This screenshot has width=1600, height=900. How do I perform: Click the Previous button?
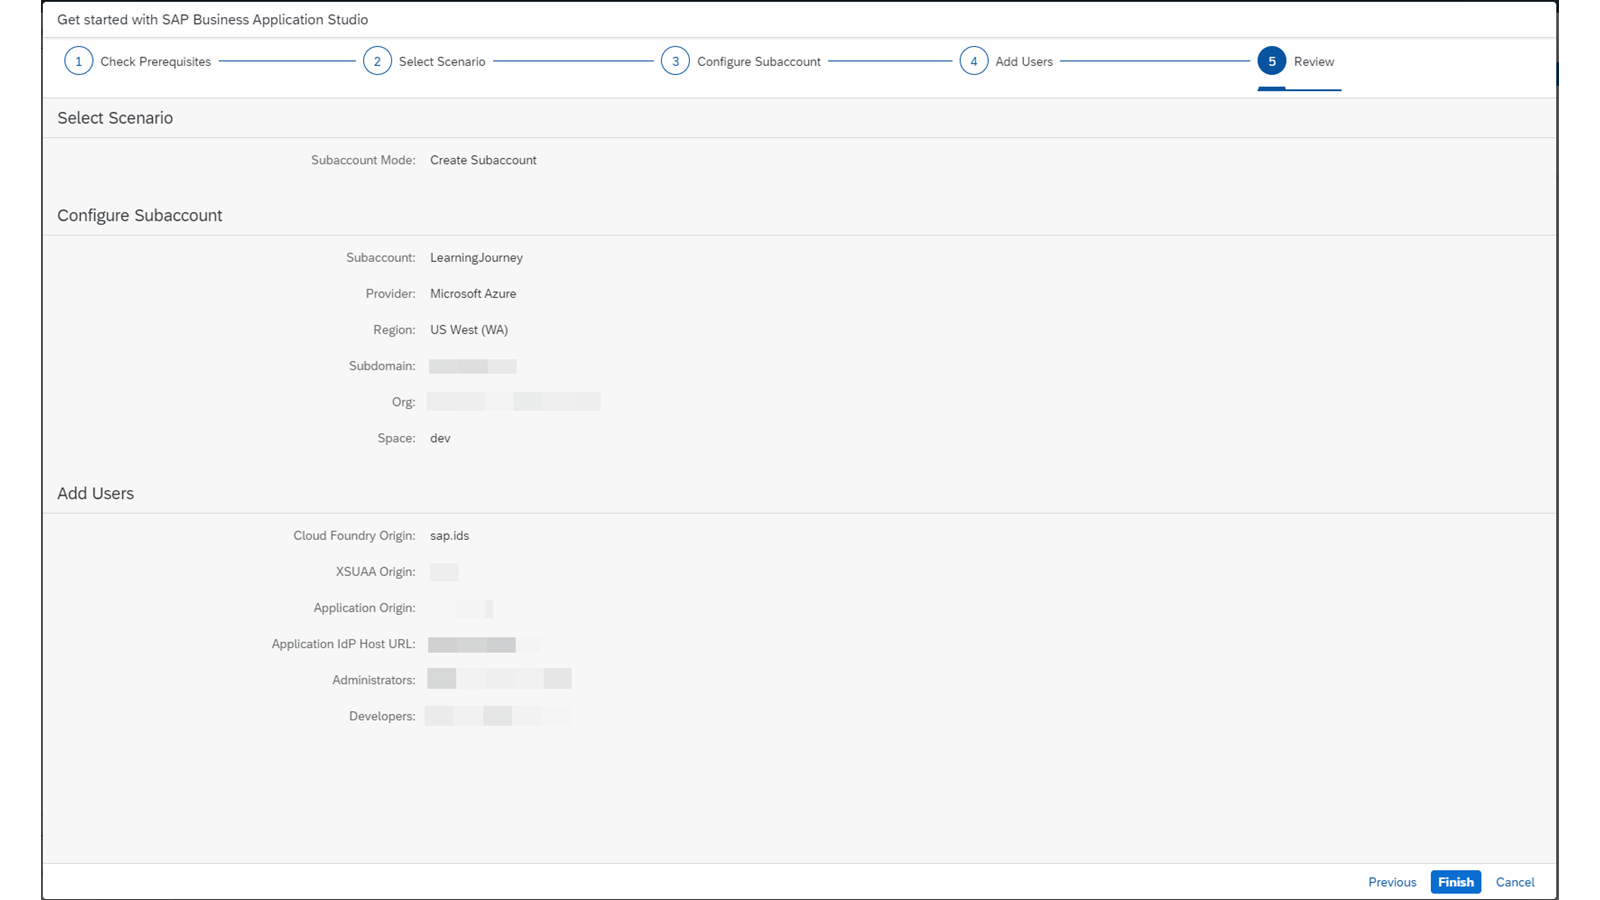tap(1392, 882)
